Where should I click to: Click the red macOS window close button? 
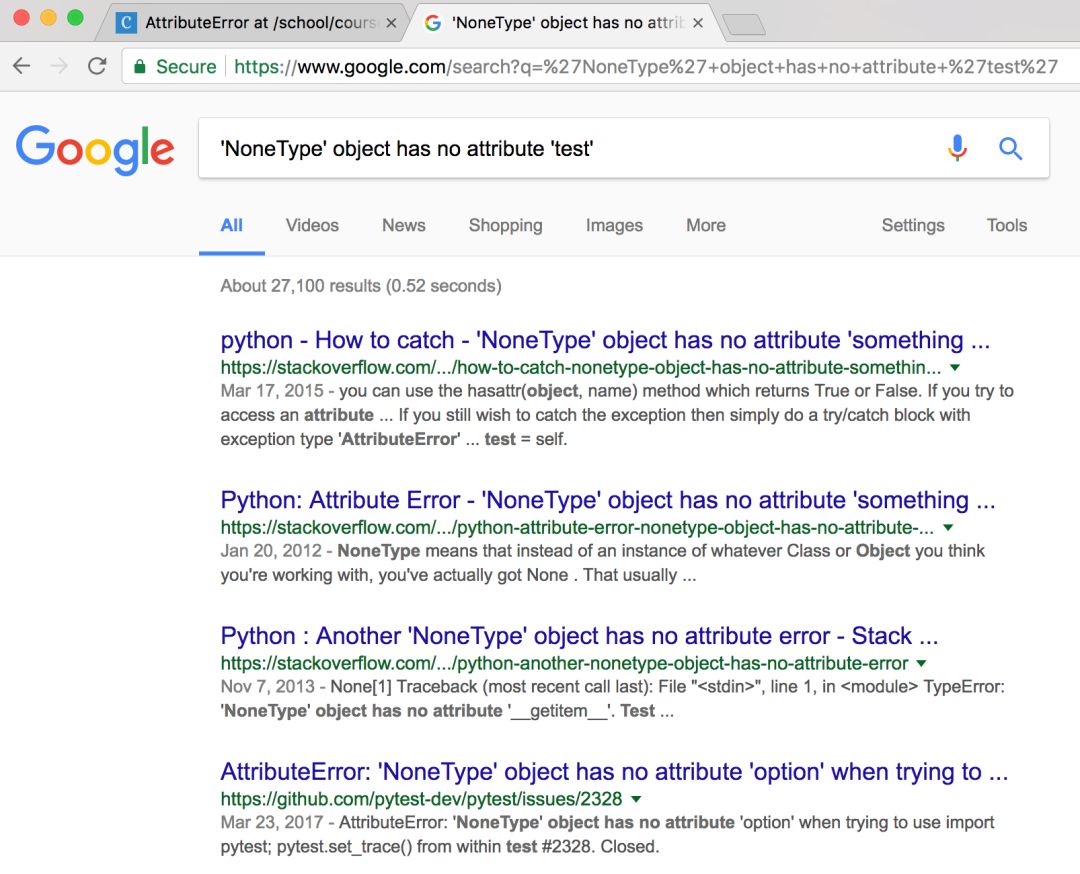coord(21,17)
